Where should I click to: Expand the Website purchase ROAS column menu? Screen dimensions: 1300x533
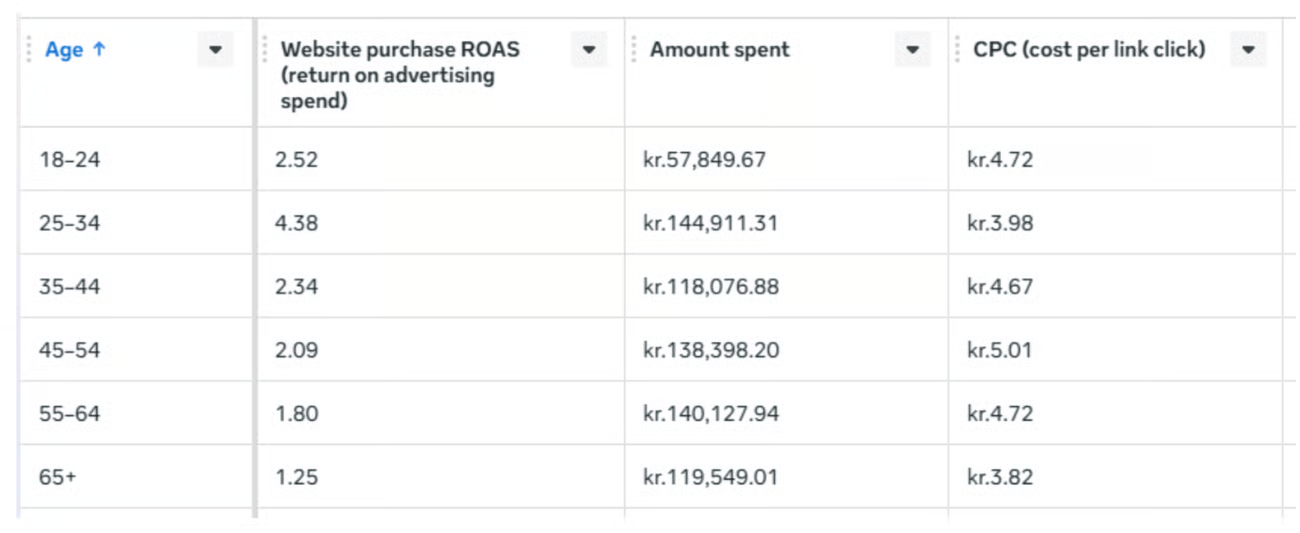588,50
